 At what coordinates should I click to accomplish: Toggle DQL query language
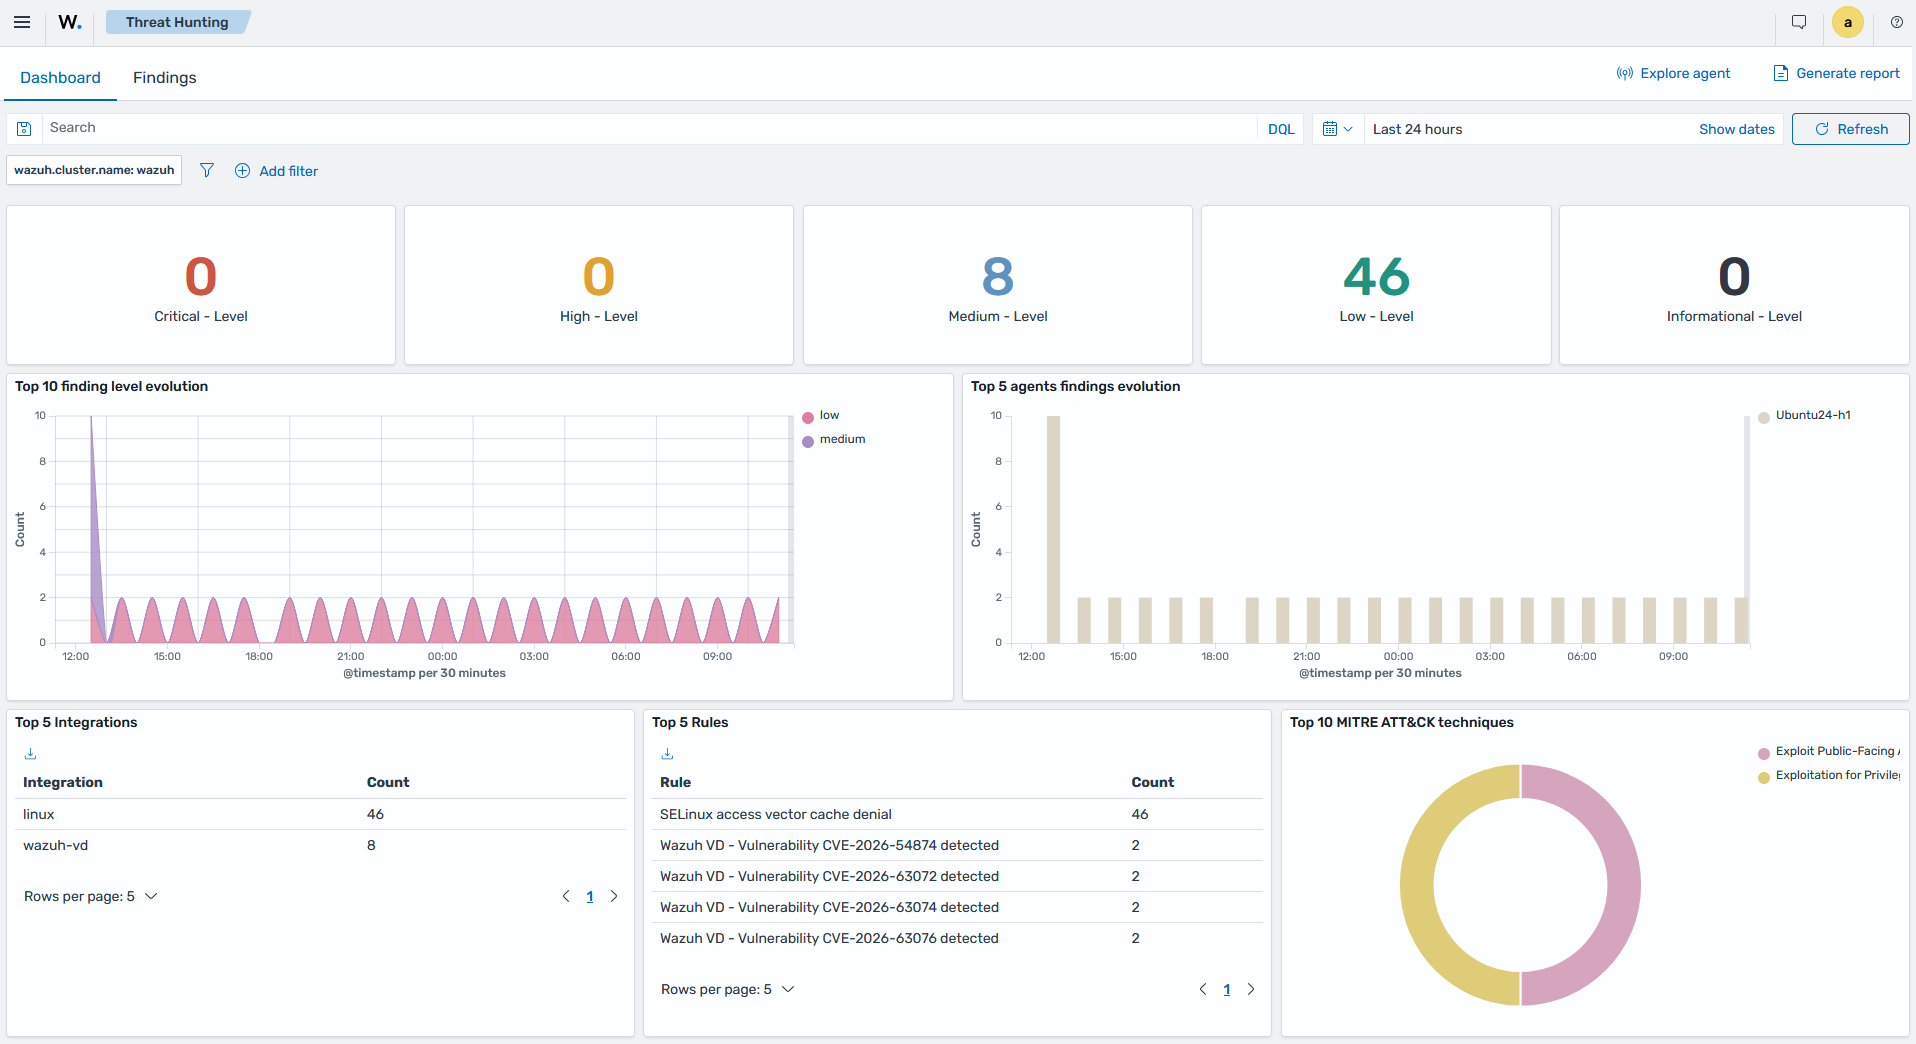pyautogui.click(x=1281, y=129)
